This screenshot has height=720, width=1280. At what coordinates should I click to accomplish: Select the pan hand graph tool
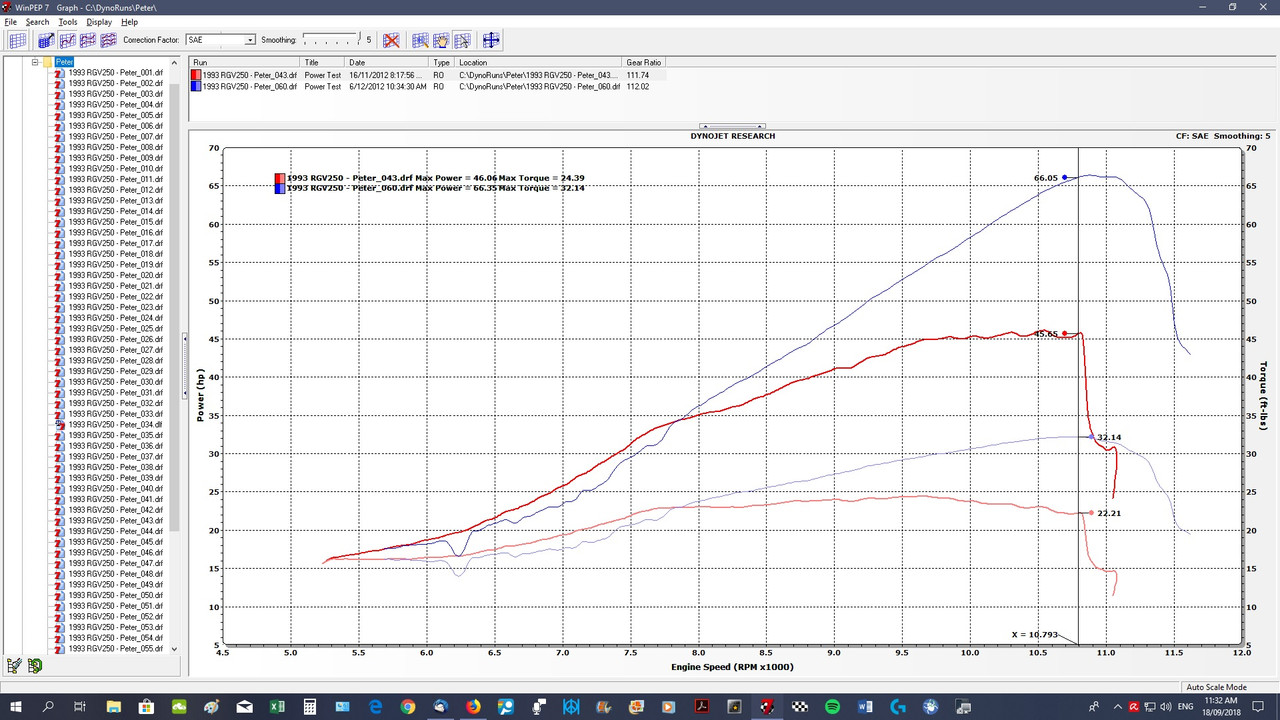click(x=441, y=40)
